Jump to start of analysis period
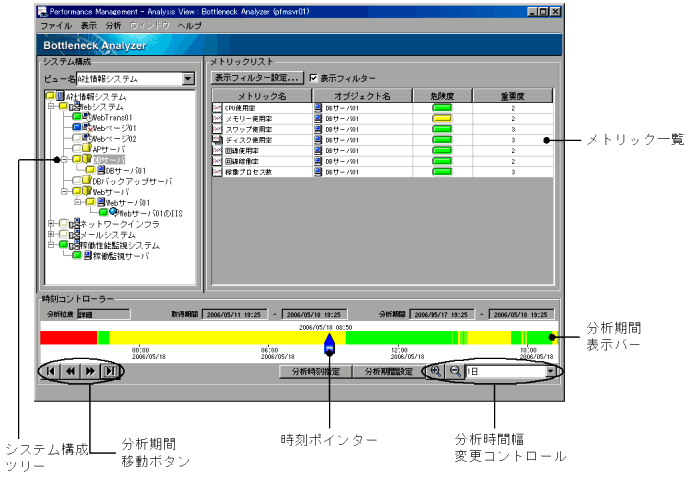Screen dimensions: 688x481 (50, 371)
